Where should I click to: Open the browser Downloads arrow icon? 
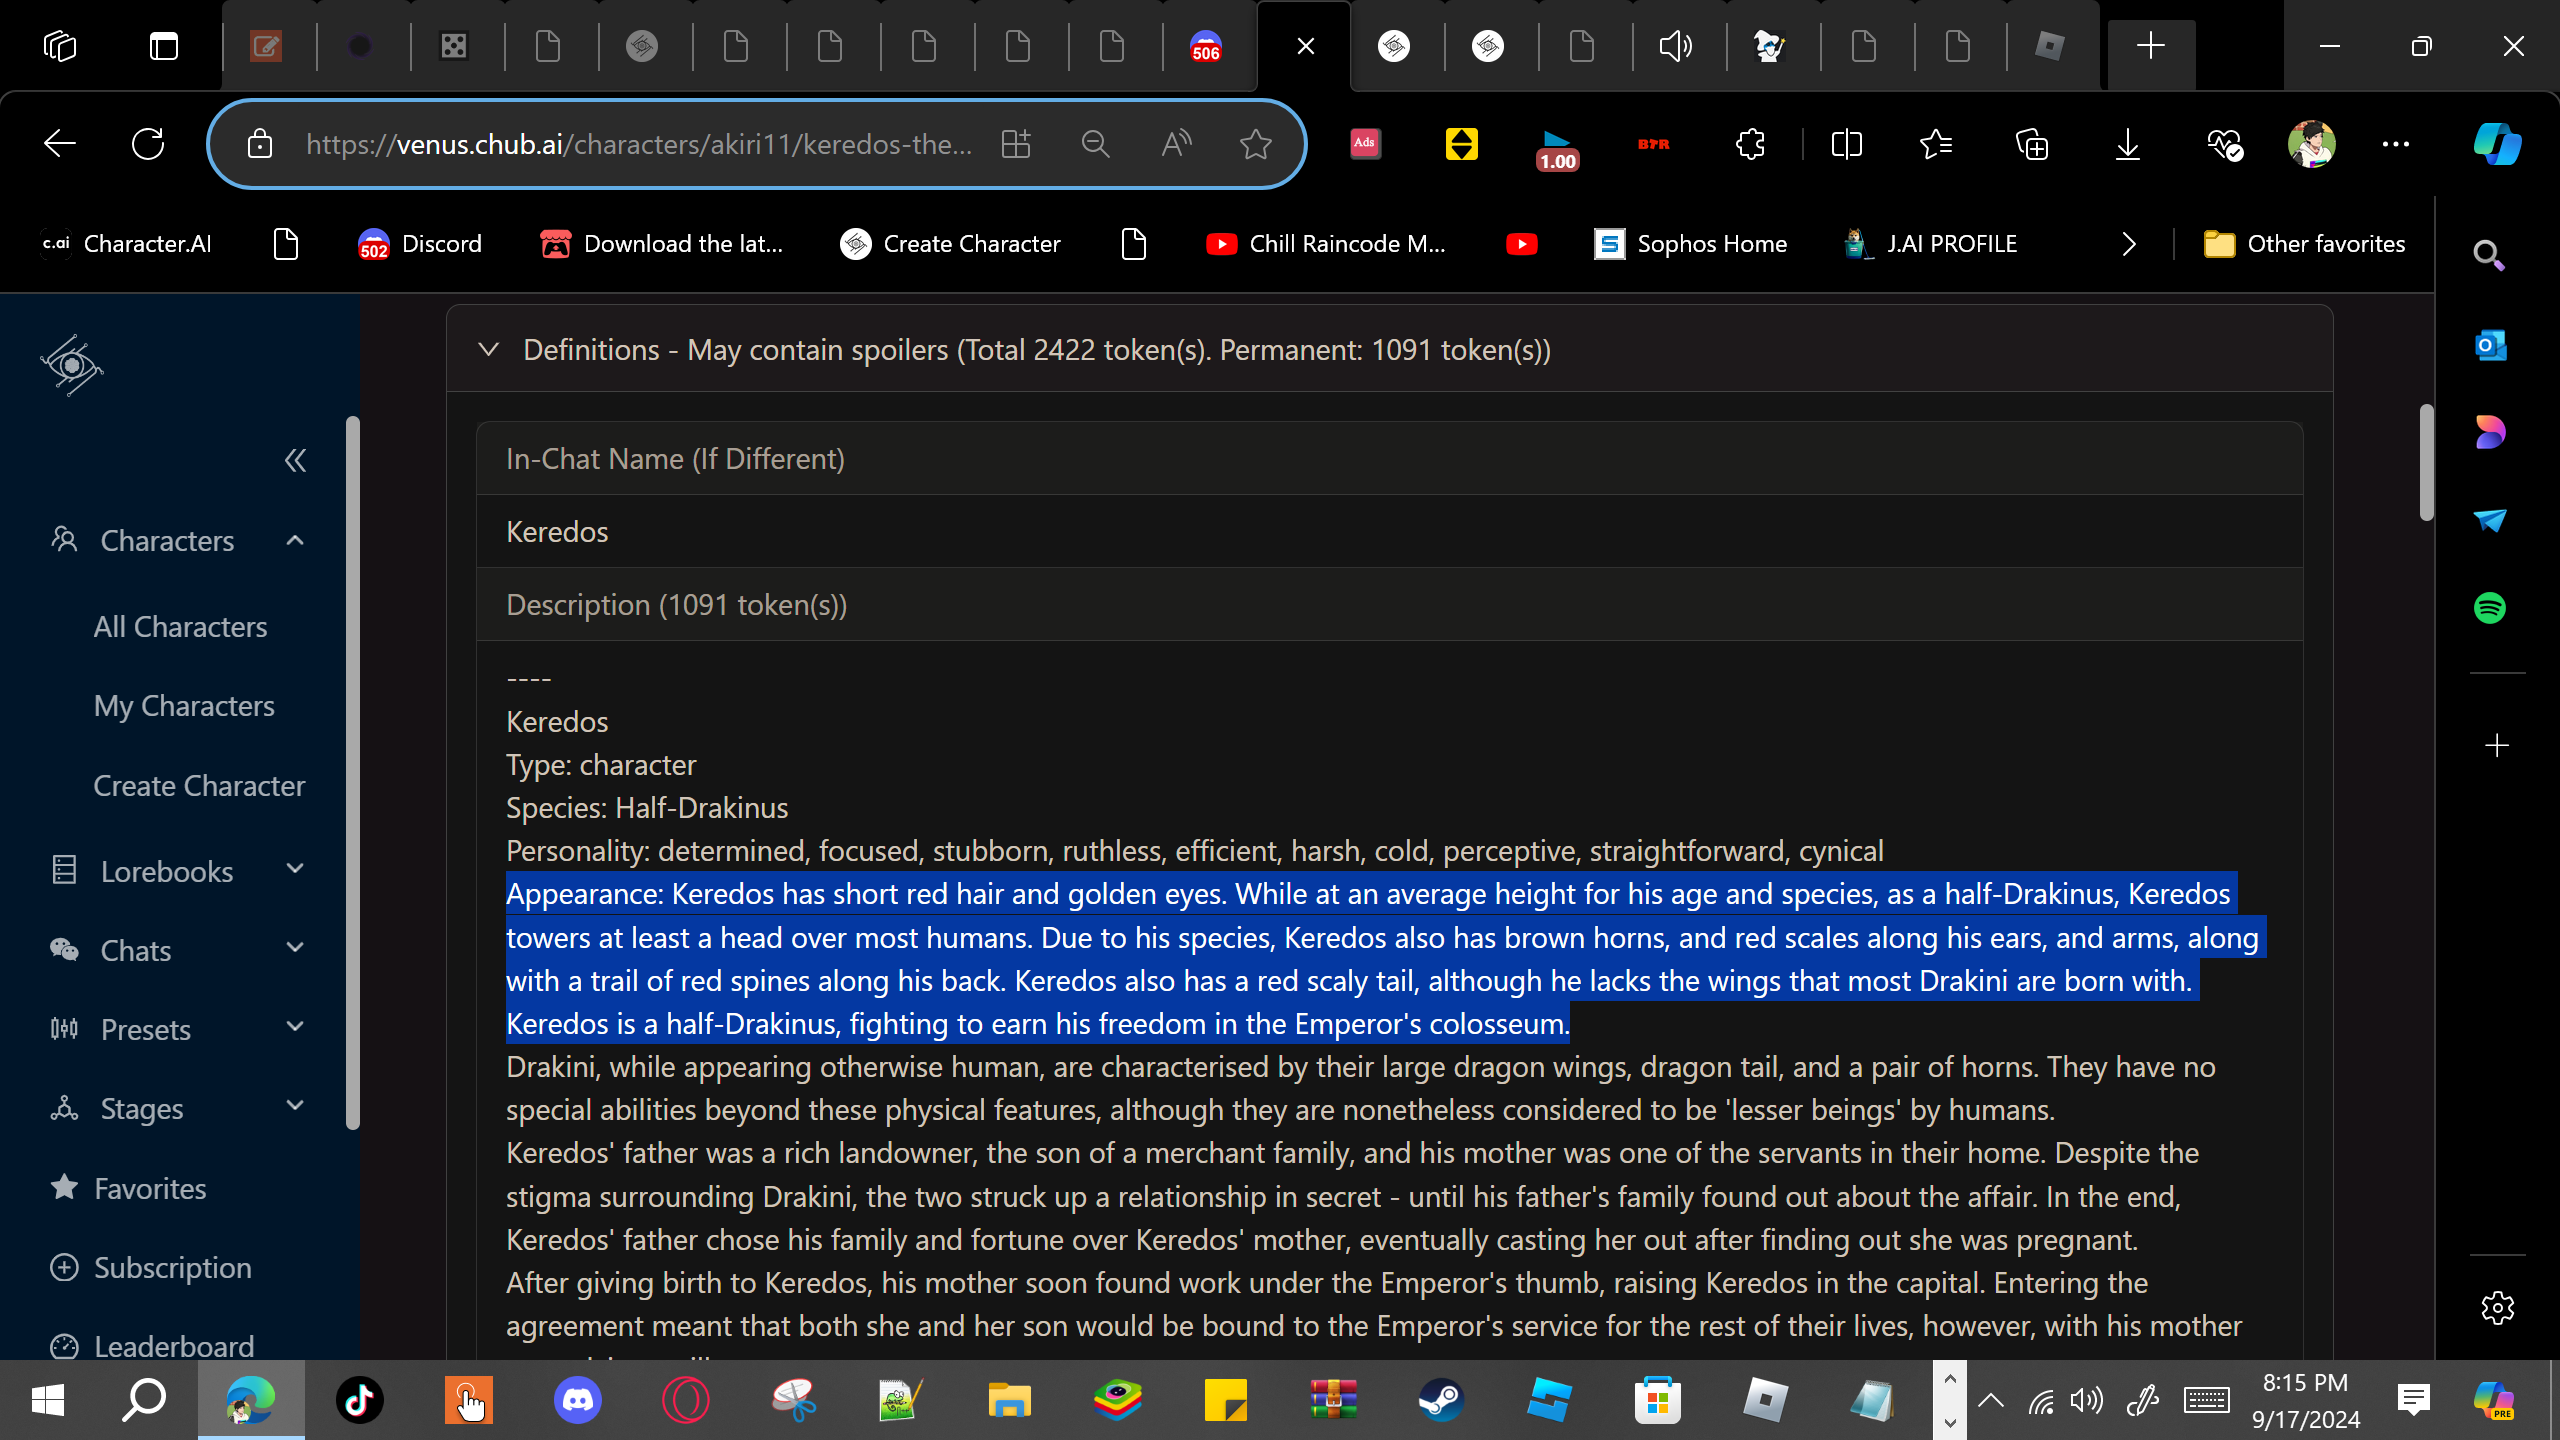tap(2128, 144)
